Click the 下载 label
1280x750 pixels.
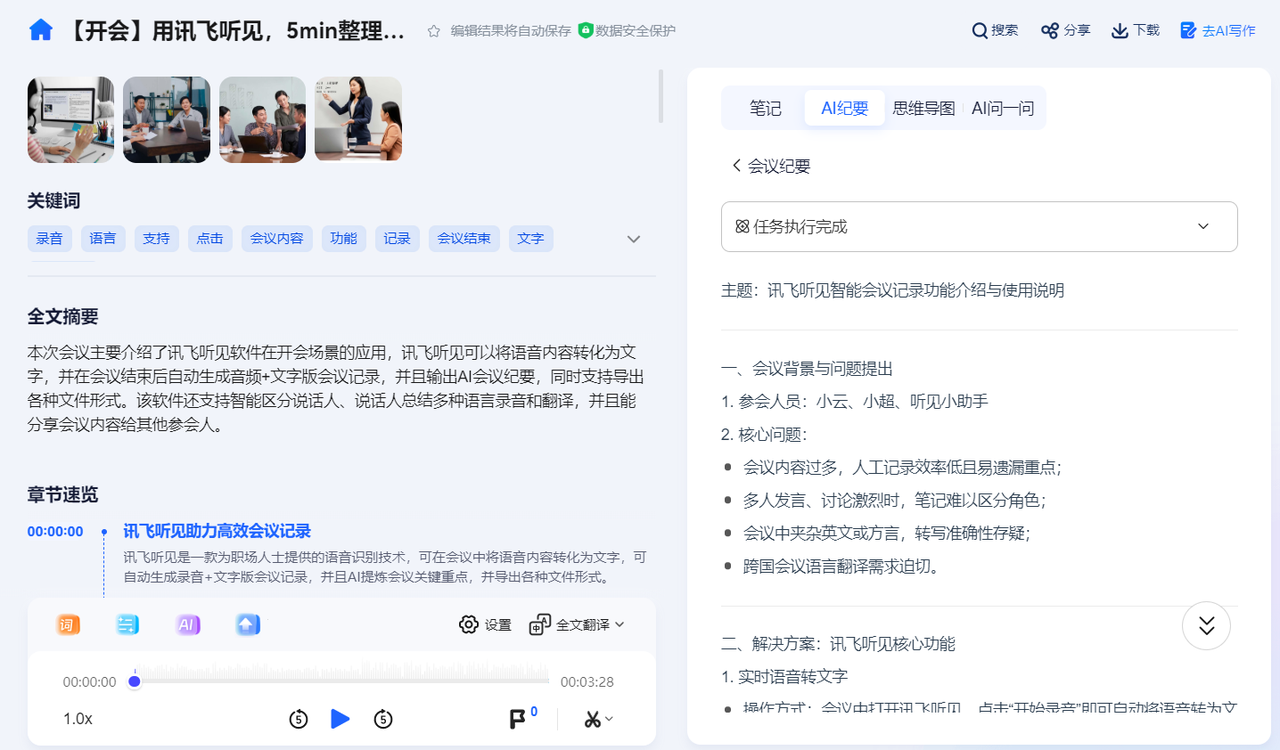pyautogui.click(x=1146, y=31)
